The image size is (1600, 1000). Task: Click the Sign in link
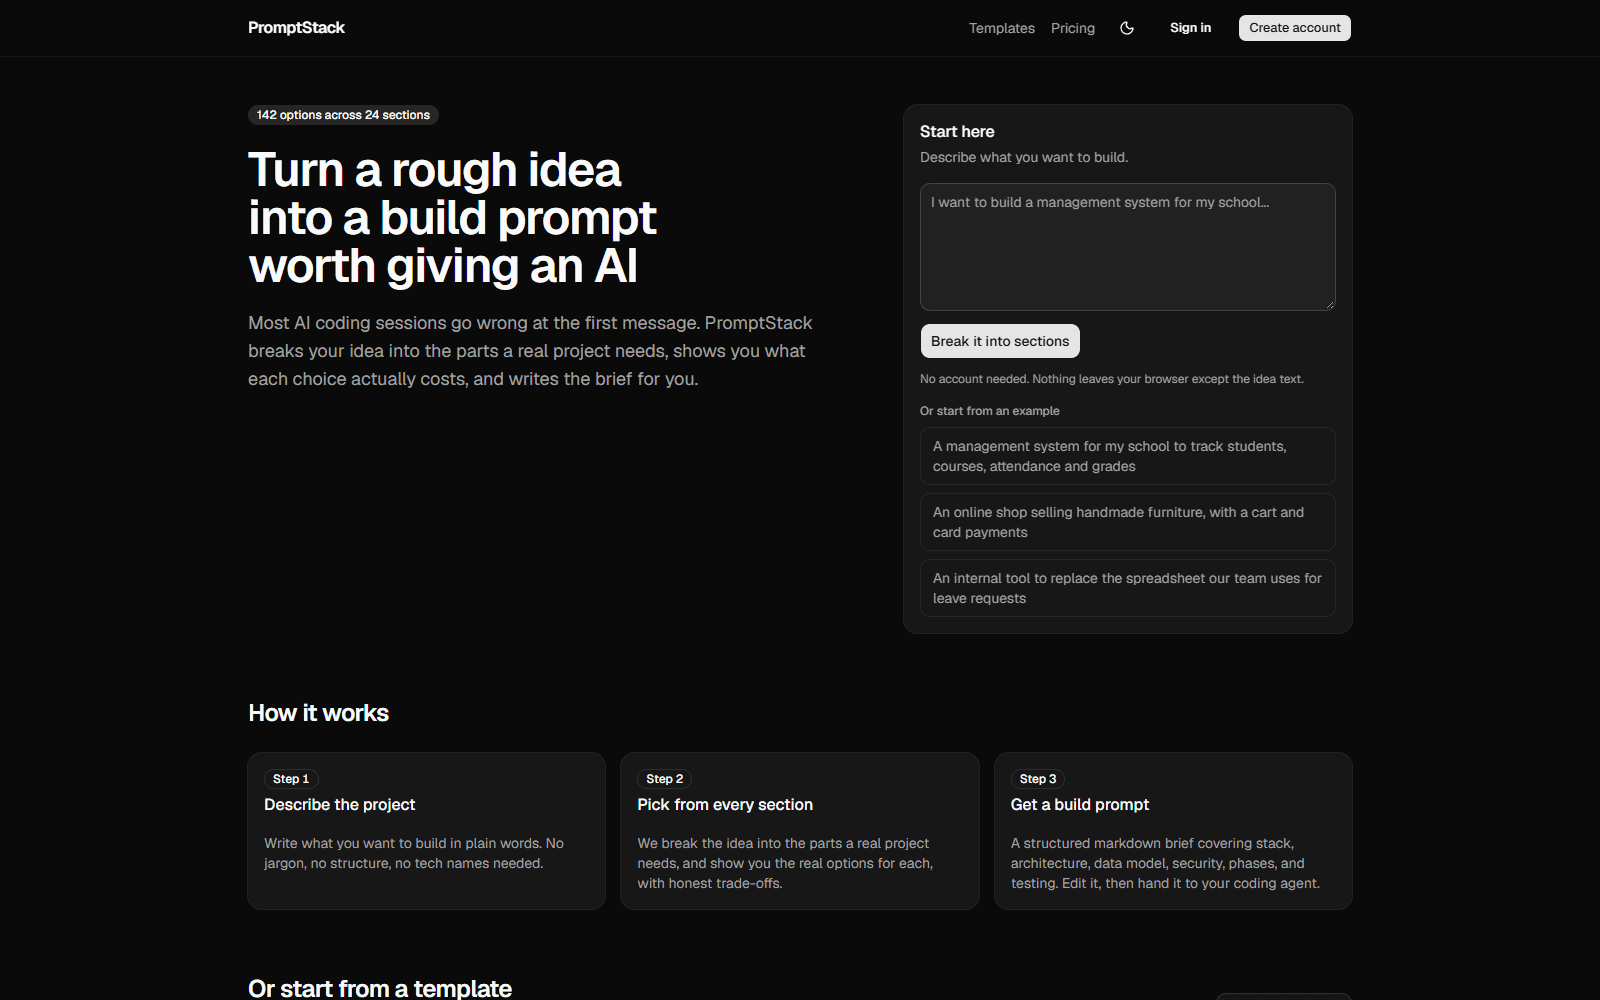(x=1190, y=28)
